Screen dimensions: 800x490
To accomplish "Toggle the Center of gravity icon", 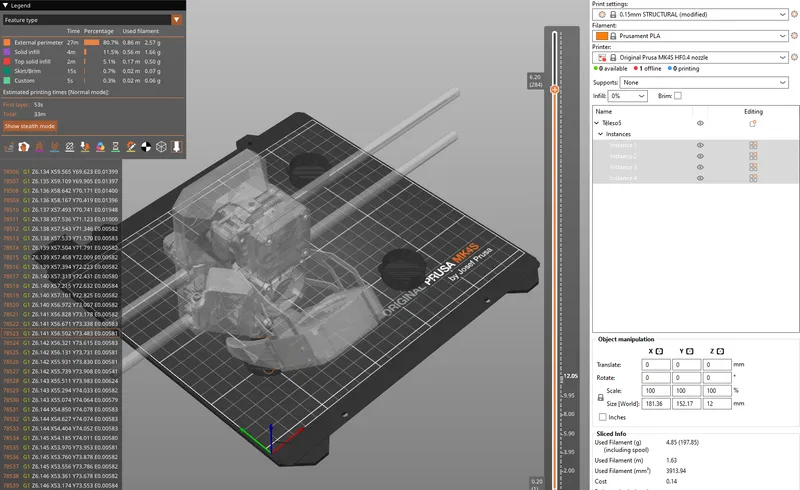I will [x=146, y=147].
